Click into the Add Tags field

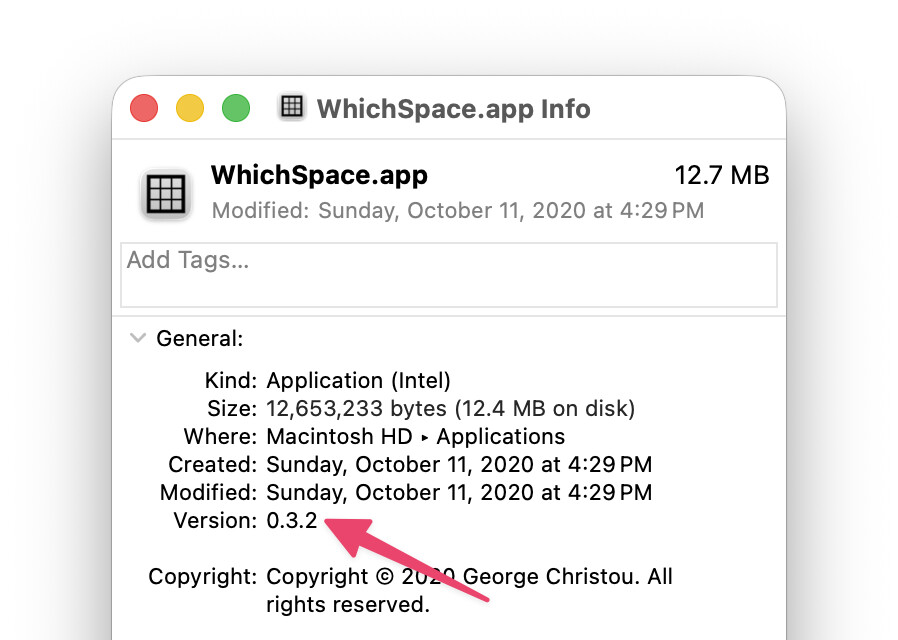[448, 274]
